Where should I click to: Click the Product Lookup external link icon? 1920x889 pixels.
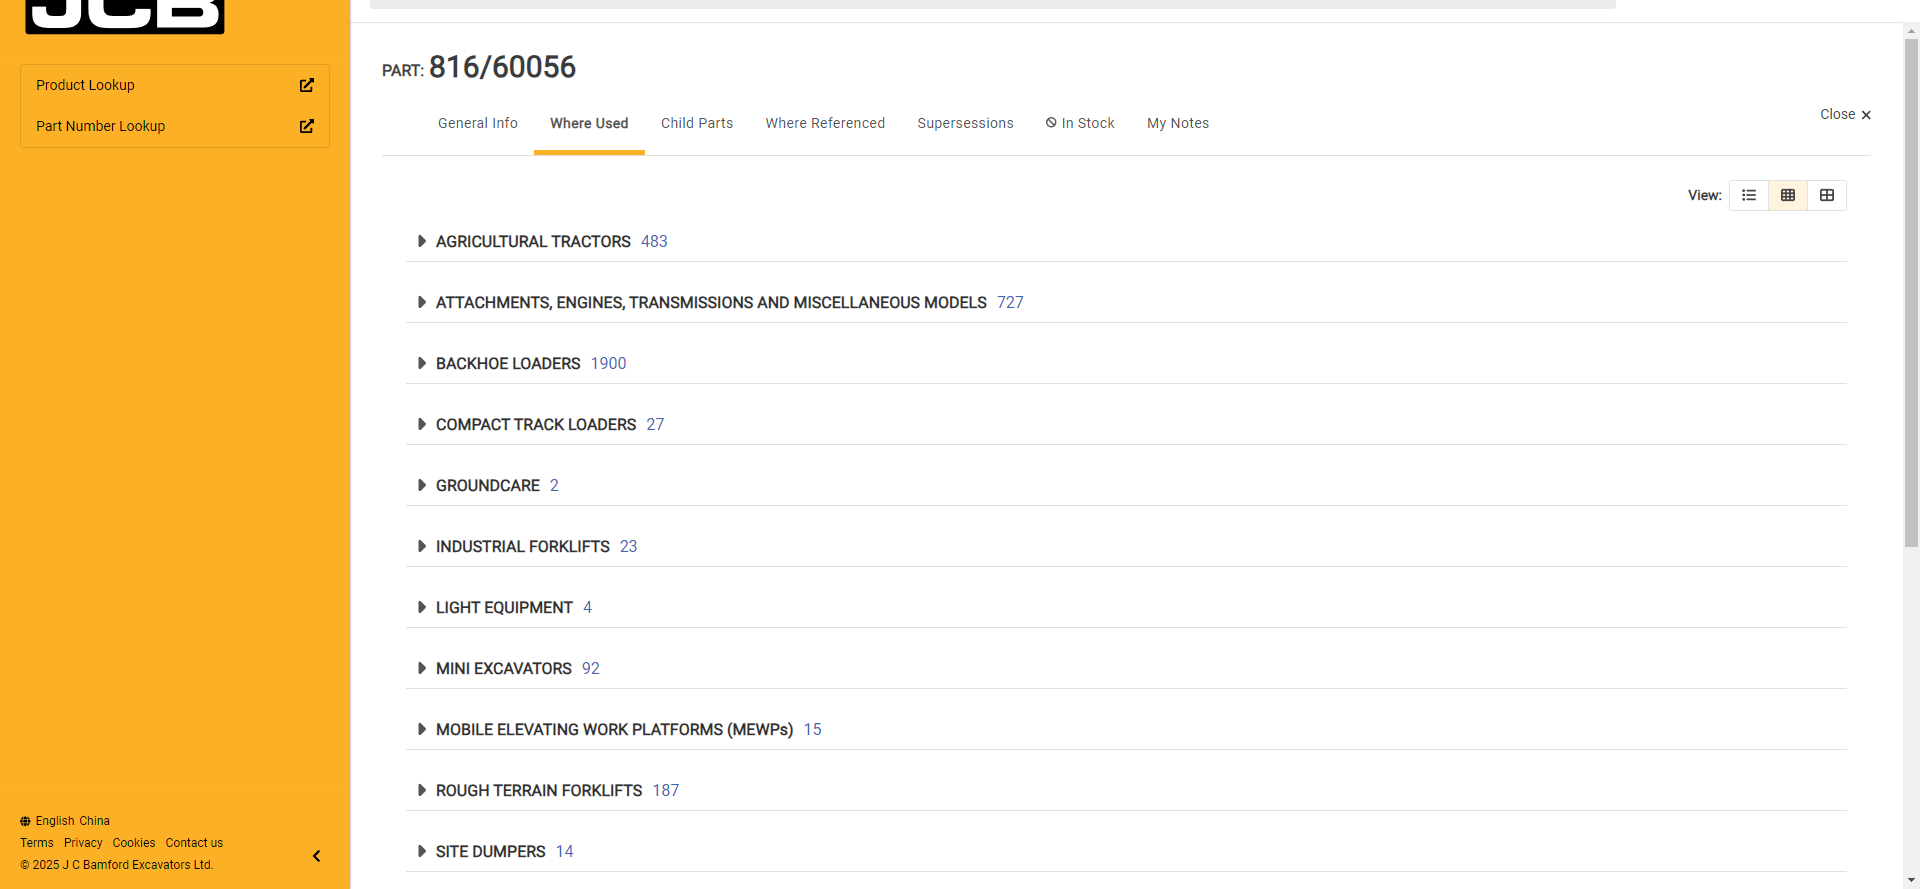coord(307,85)
